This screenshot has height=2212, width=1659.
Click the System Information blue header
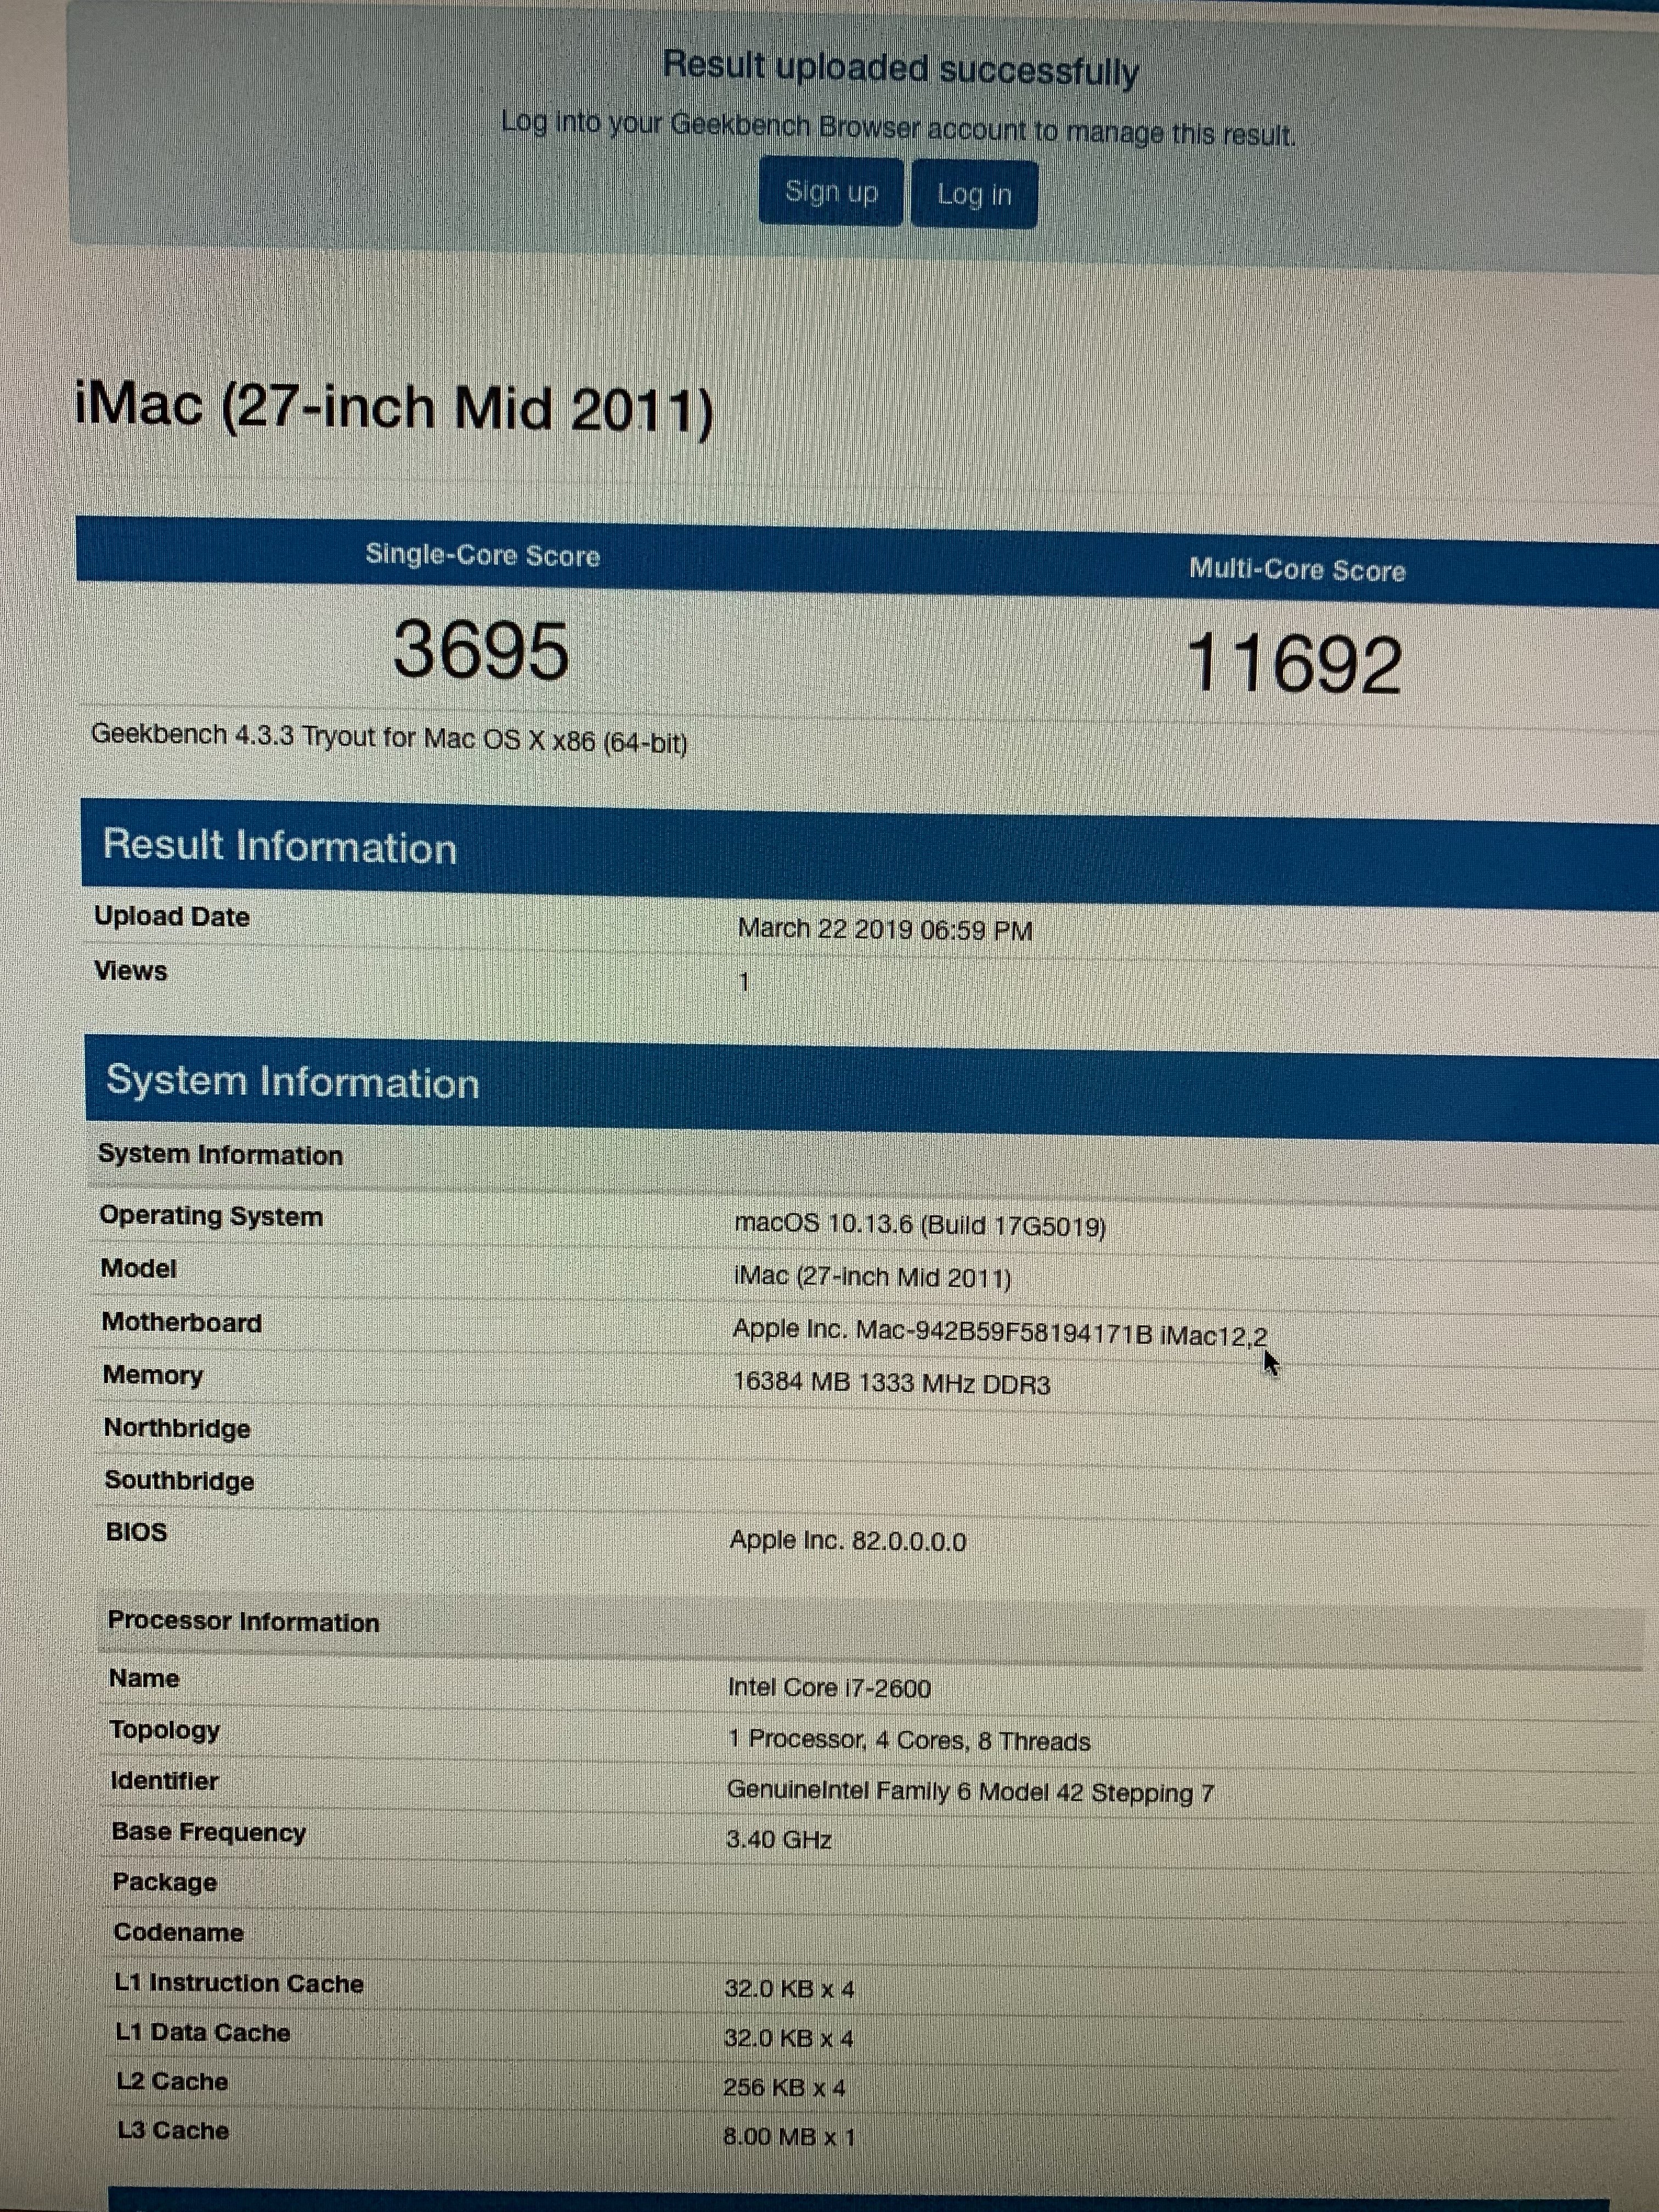tap(872, 1089)
